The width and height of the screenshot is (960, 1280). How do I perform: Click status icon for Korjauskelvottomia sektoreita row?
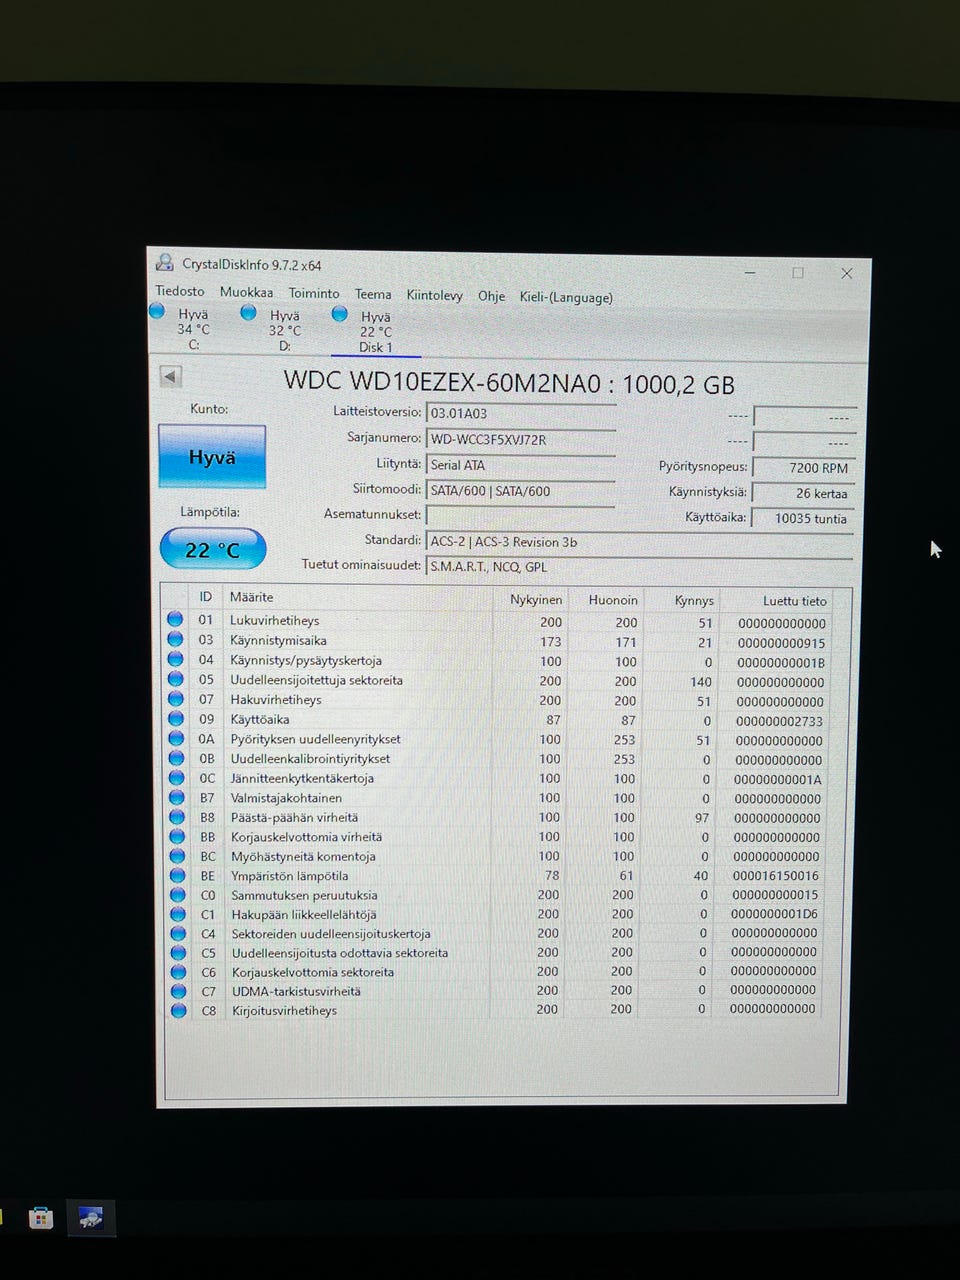[x=178, y=971]
